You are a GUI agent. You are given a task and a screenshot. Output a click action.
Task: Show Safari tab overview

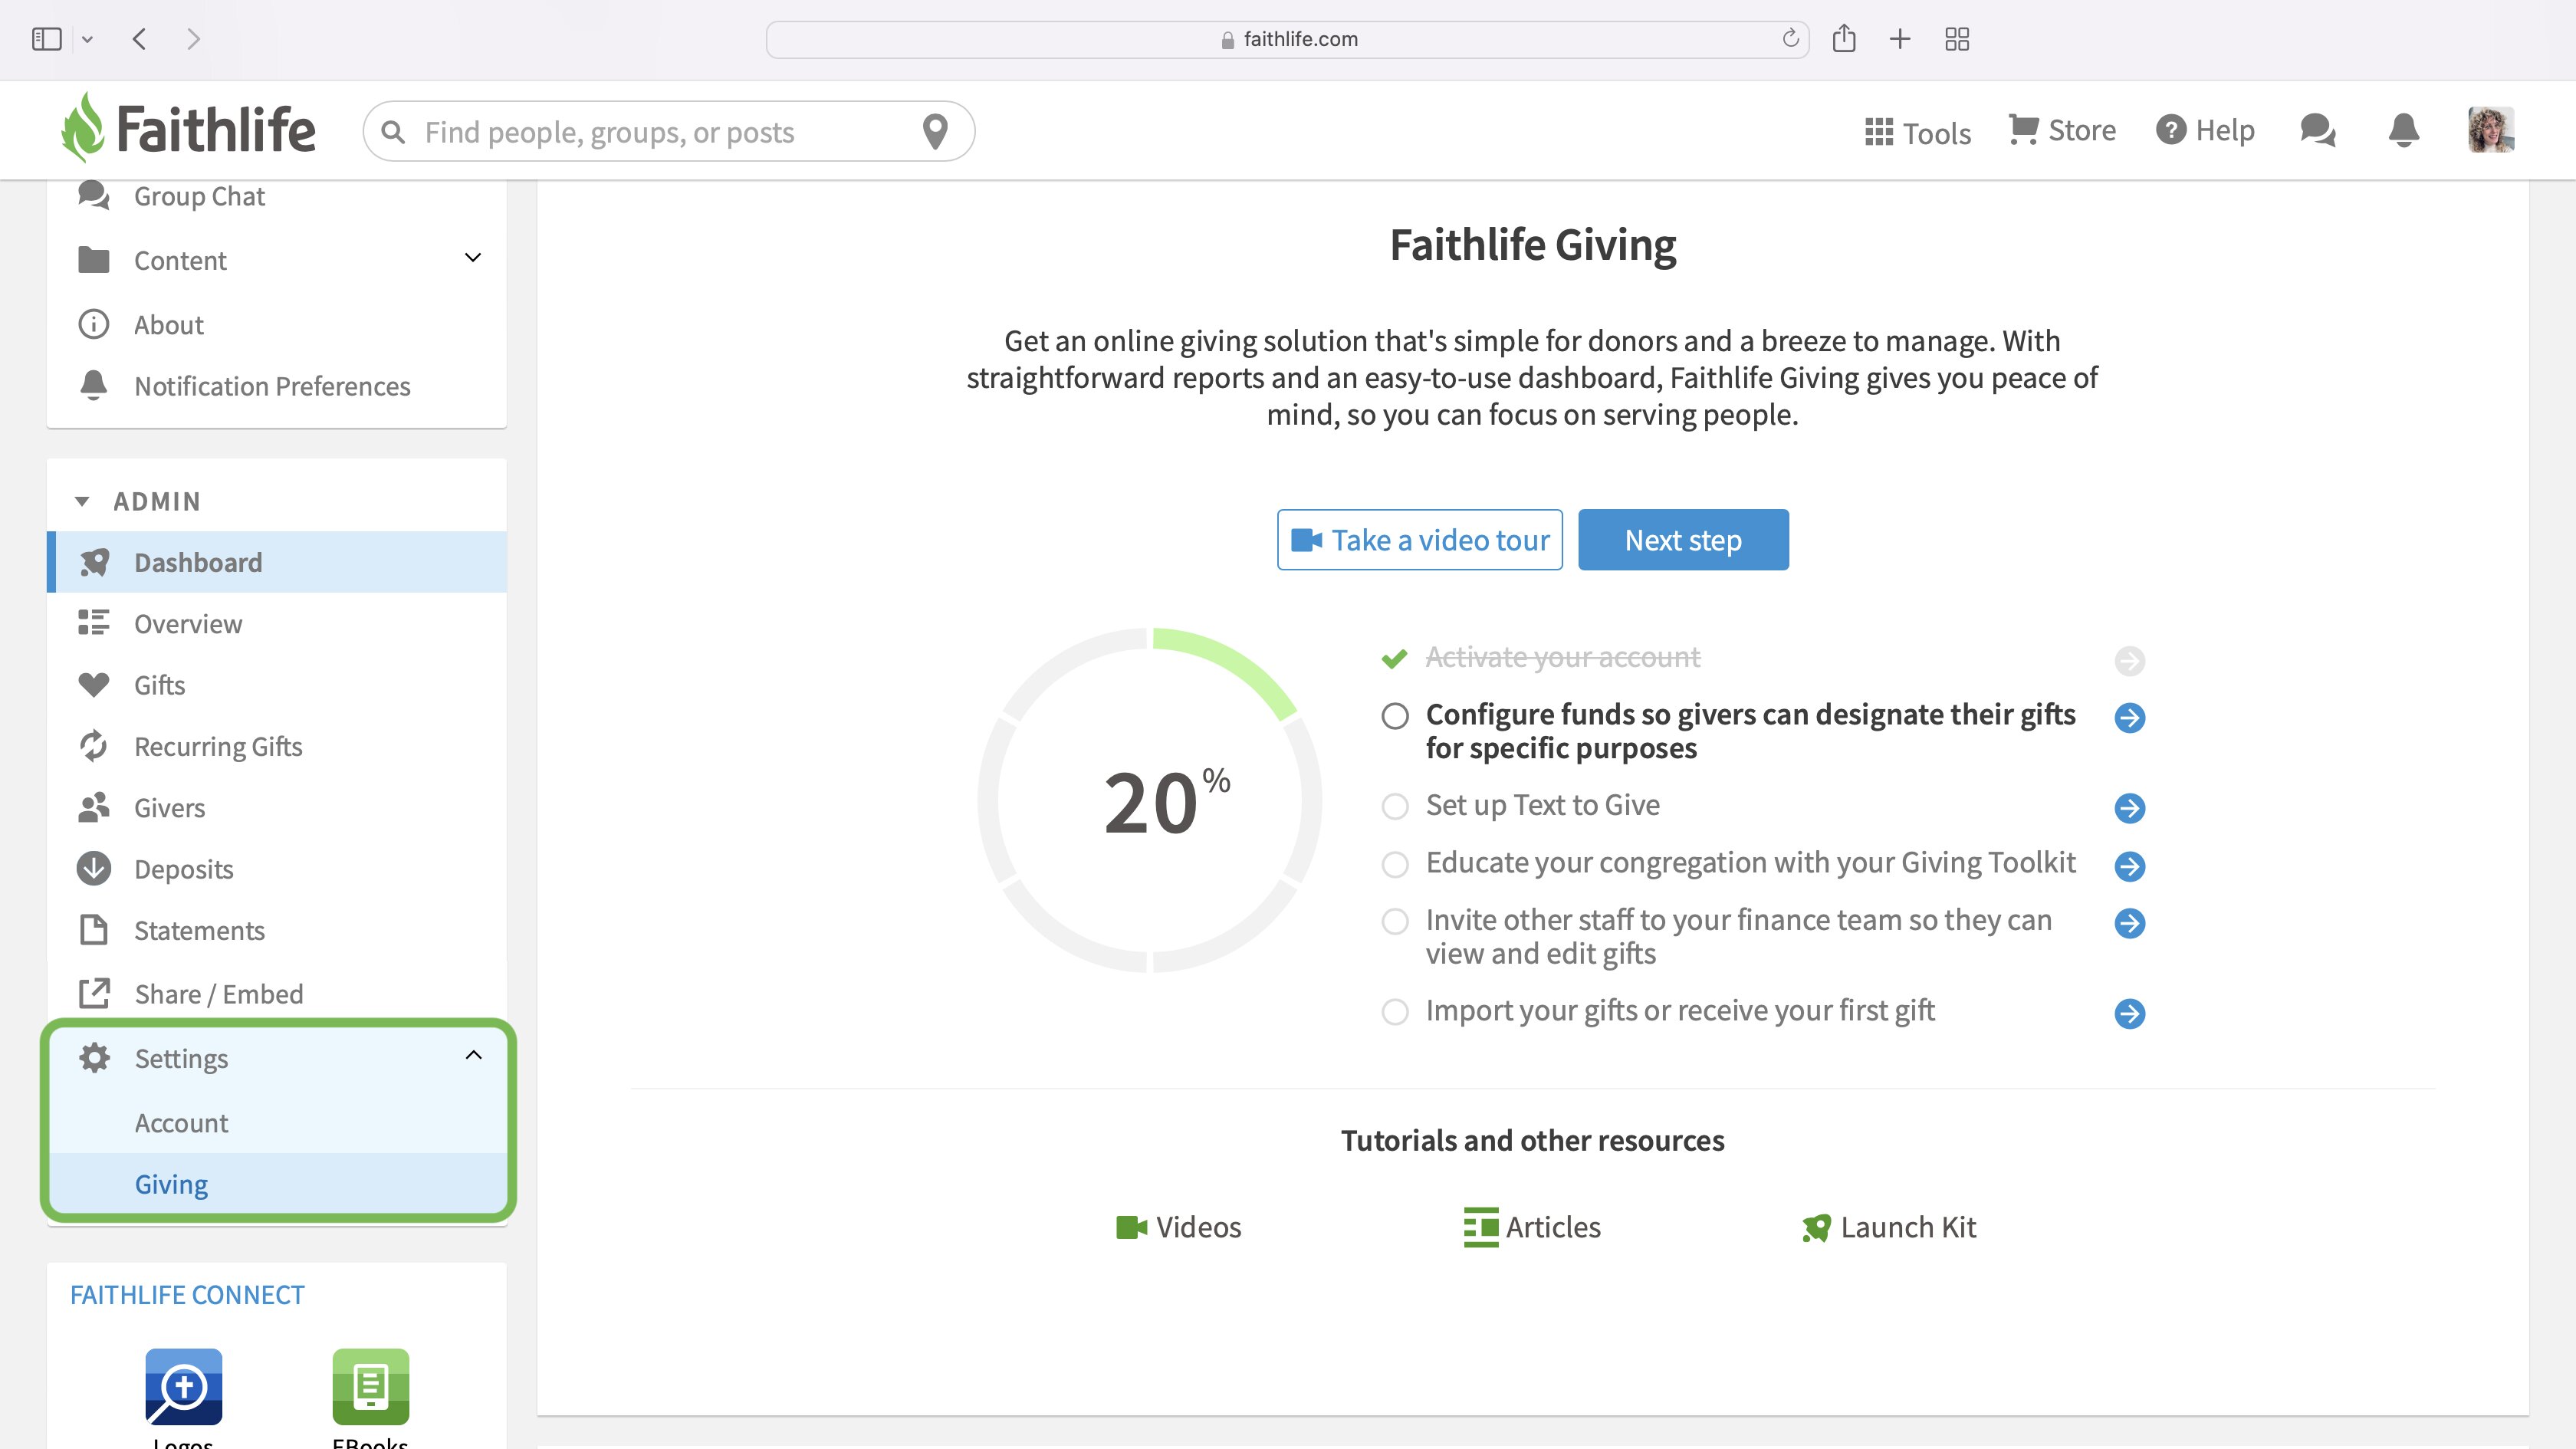1957,39
